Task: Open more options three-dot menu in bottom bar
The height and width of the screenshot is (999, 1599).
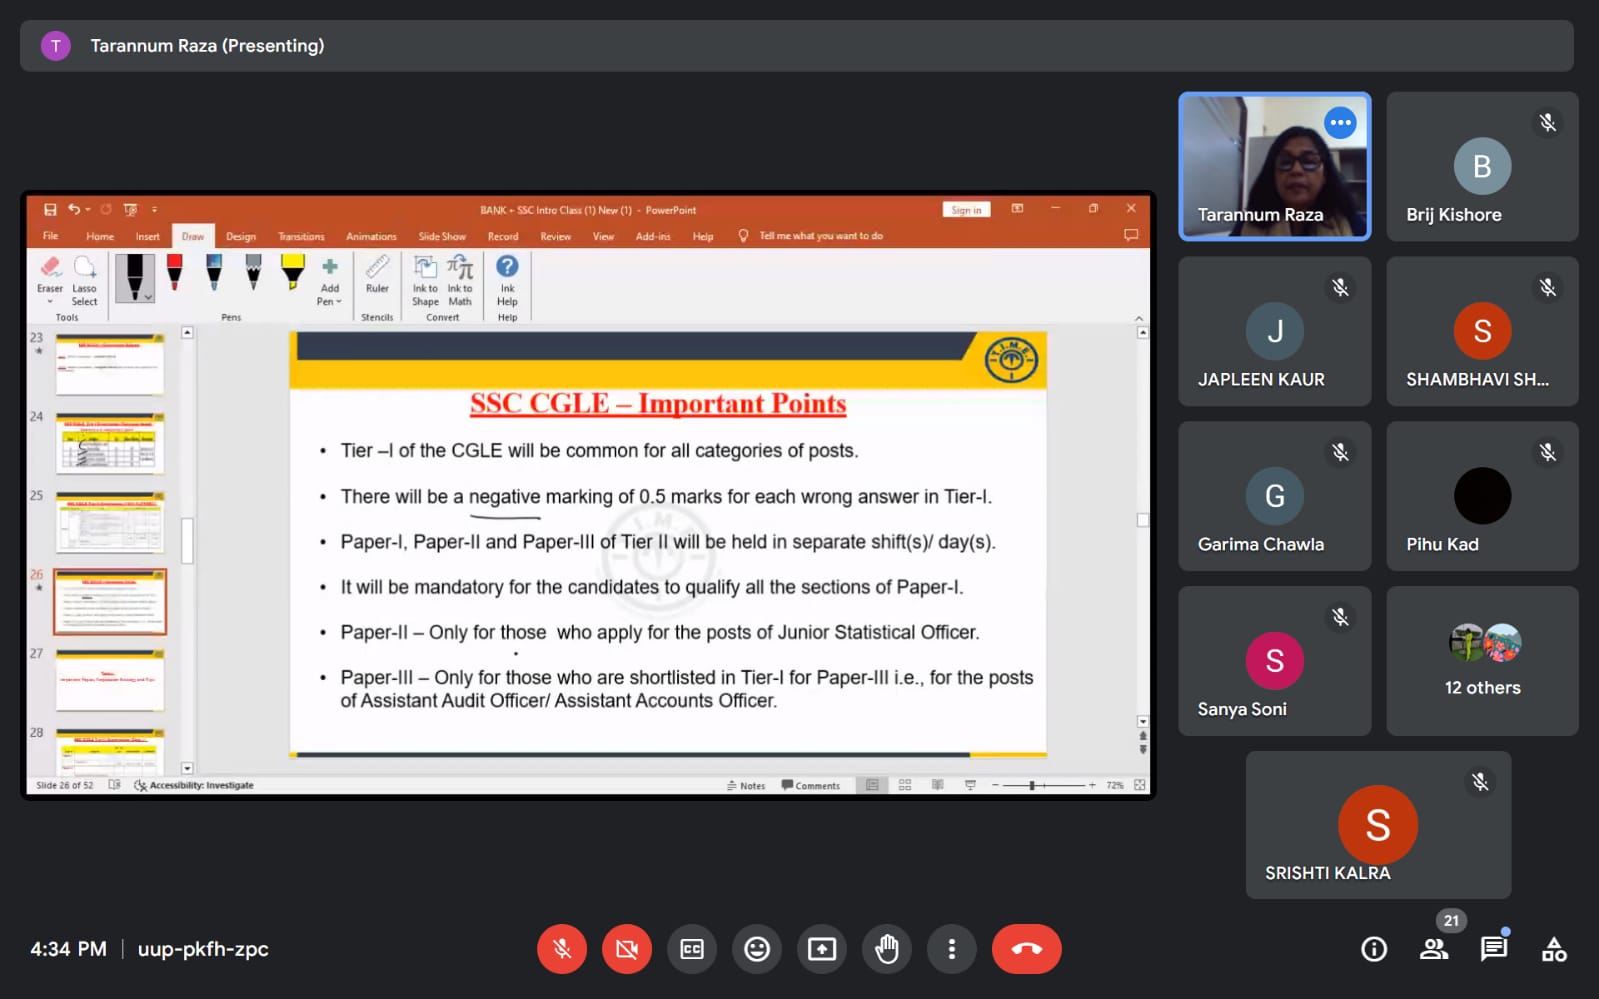Action: 952,949
